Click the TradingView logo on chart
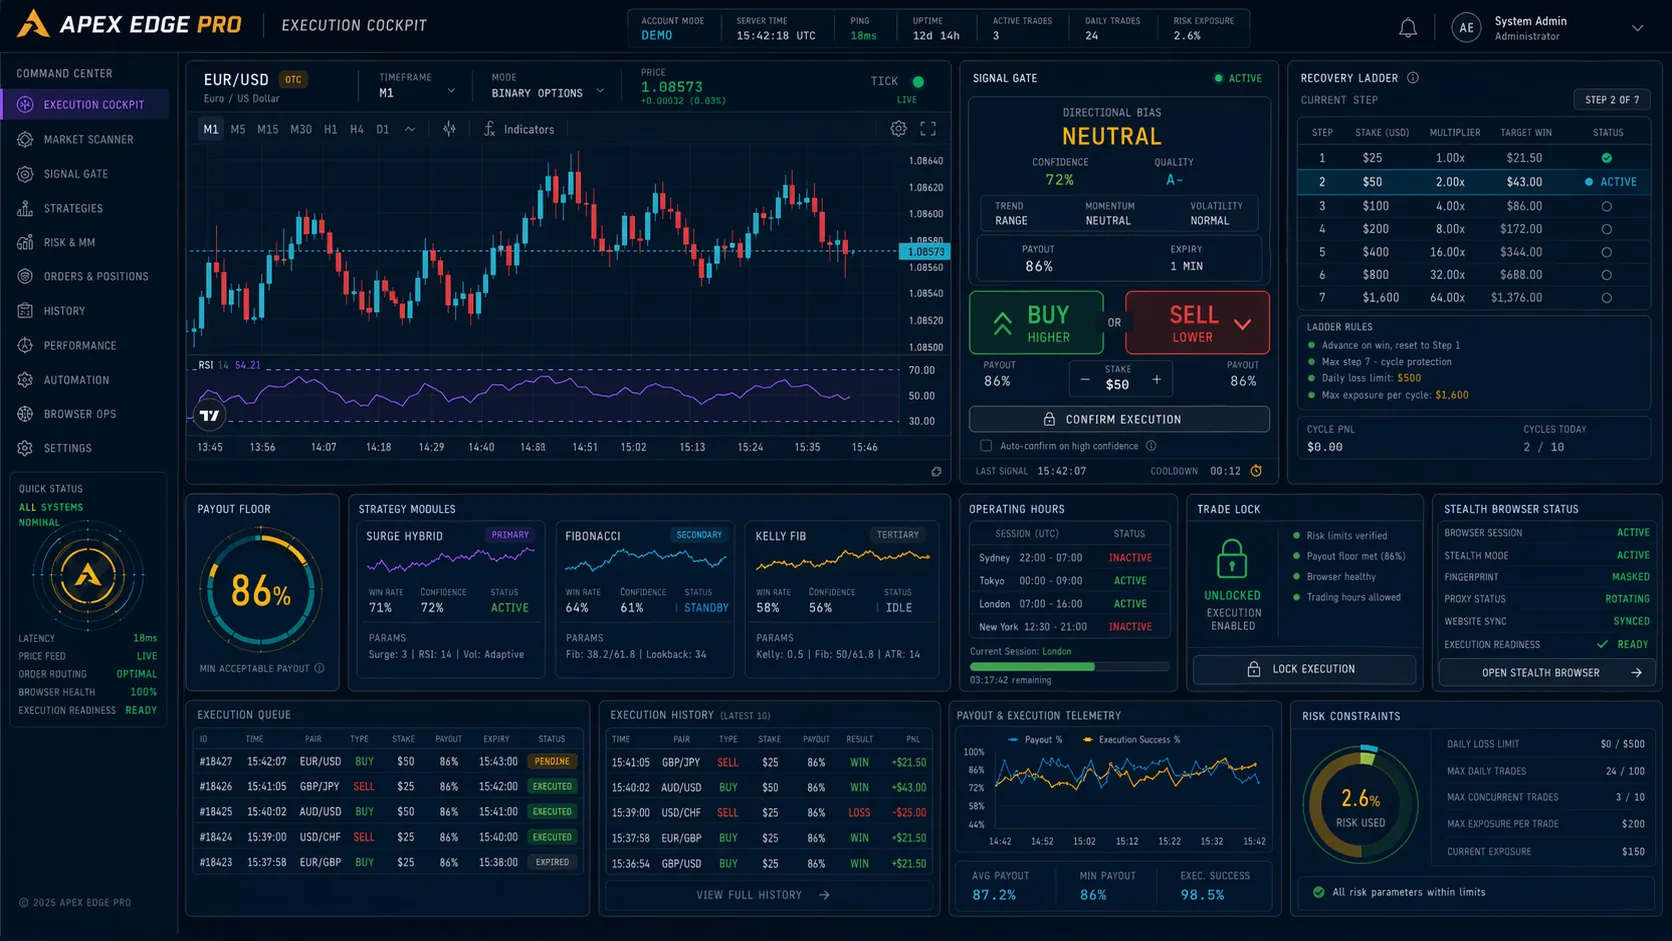The height and width of the screenshot is (941, 1672). (x=209, y=415)
